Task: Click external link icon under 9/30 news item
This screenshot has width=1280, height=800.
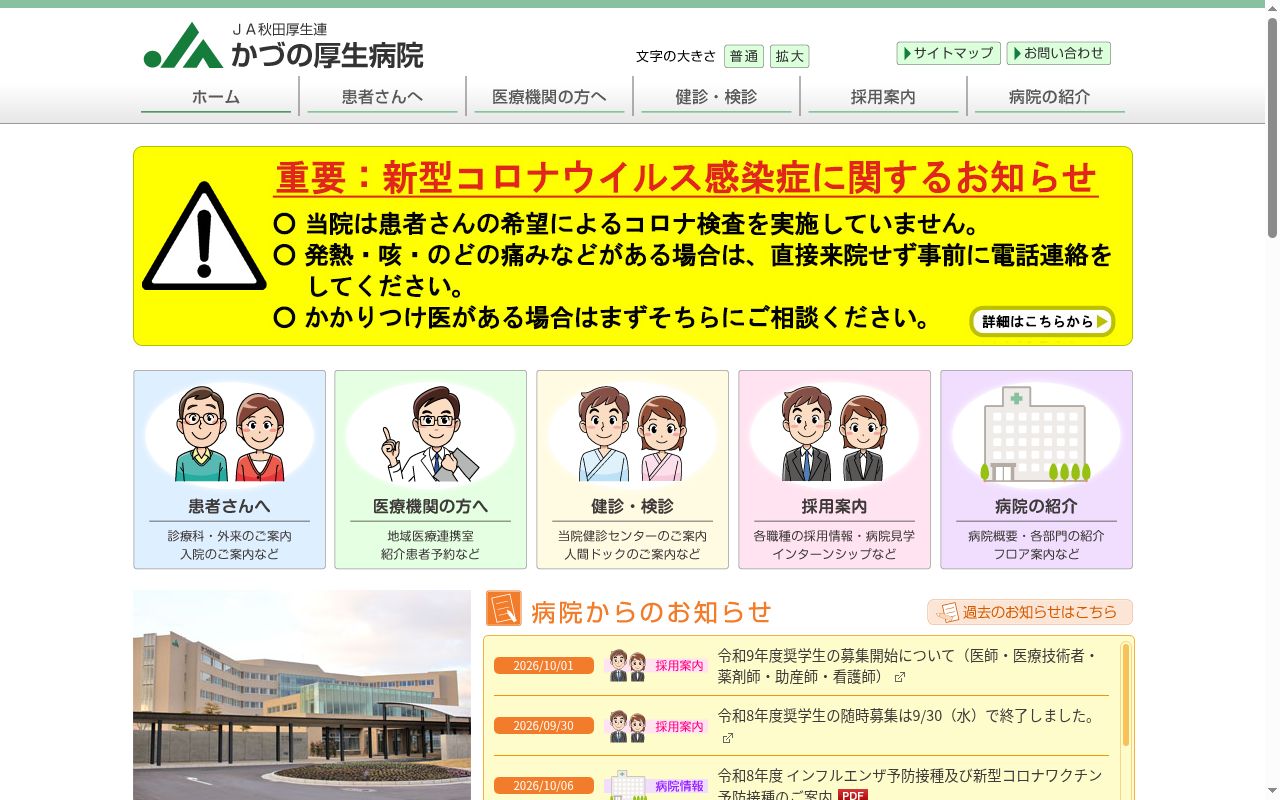Action: 727,738
